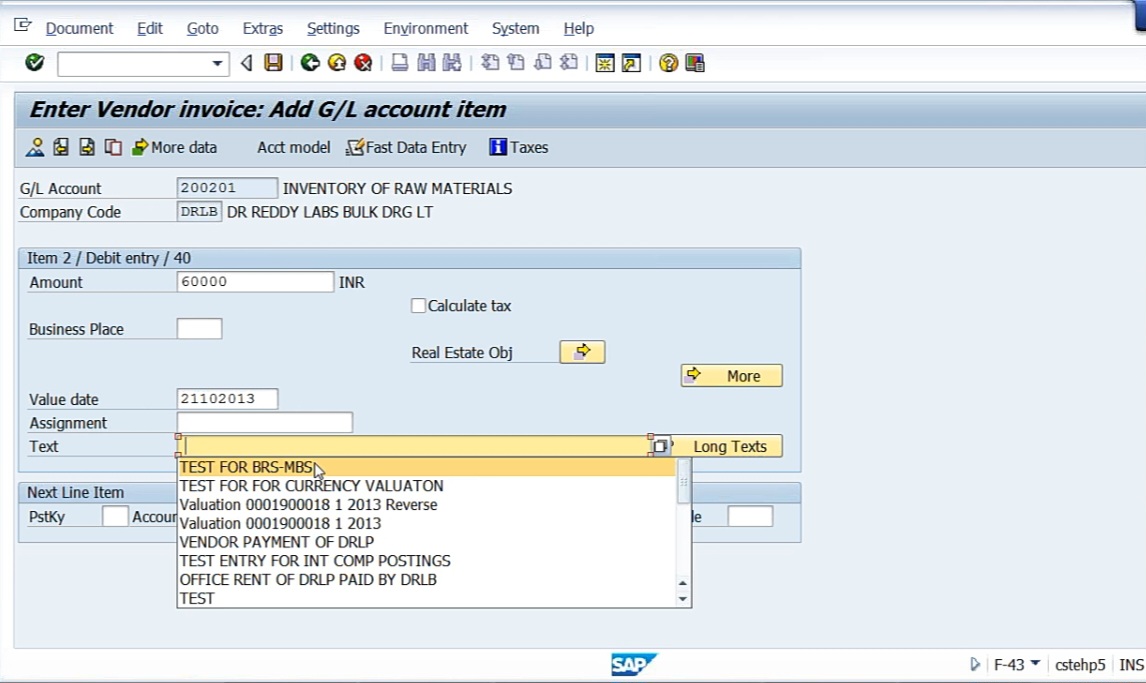
Task: Click the green Back arrow icon
Action: (x=310, y=63)
